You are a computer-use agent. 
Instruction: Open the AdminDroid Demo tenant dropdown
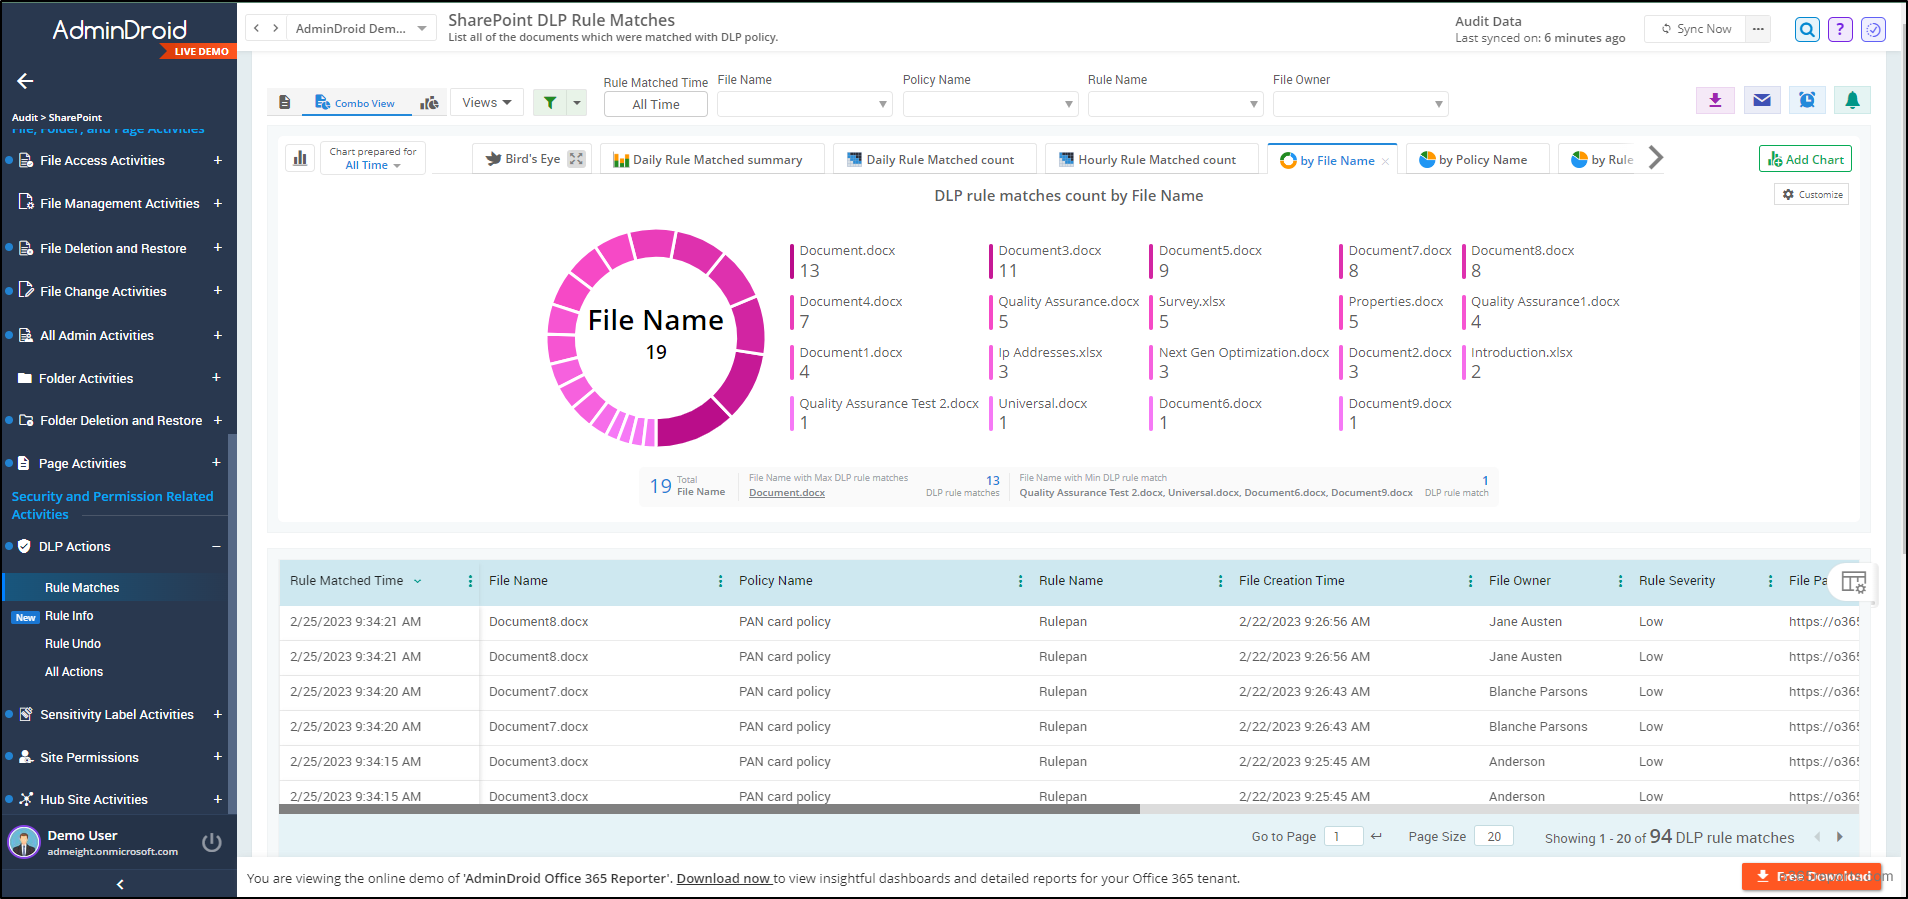click(361, 28)
